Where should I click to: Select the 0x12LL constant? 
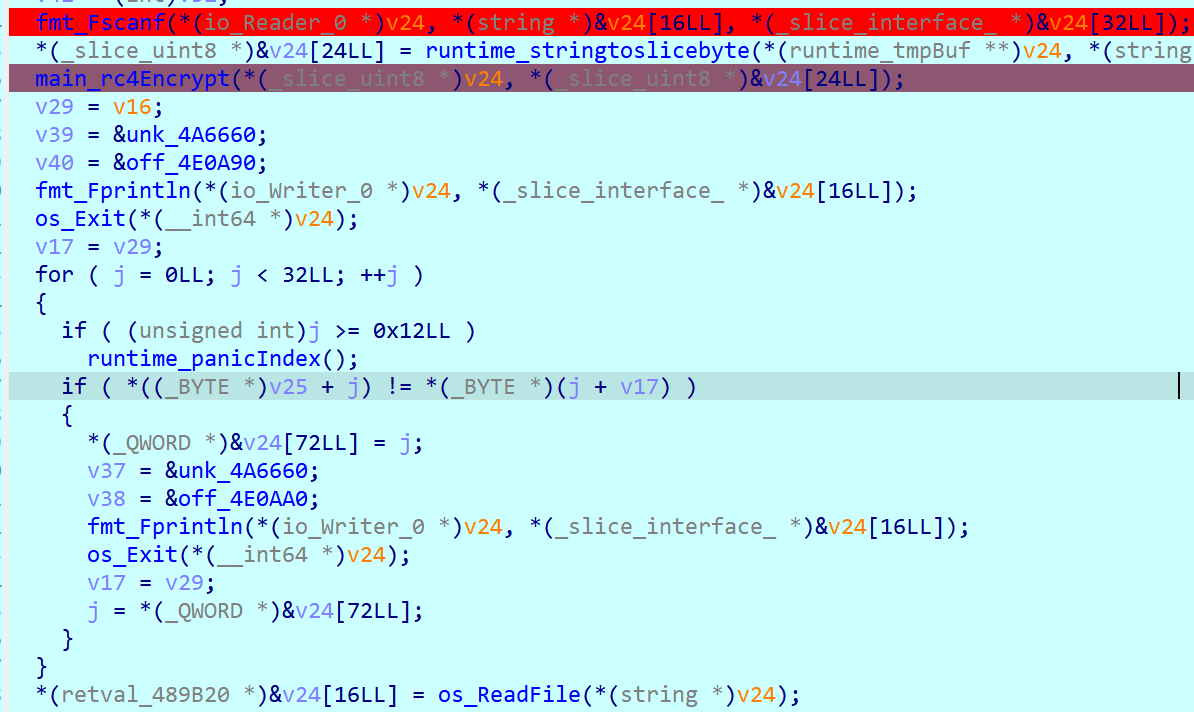pyautogui.click(x=424, y=330)
